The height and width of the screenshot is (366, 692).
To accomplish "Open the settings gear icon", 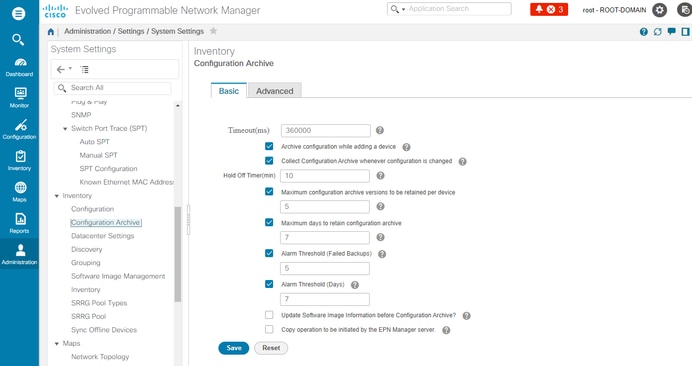I will pos(659,10).
